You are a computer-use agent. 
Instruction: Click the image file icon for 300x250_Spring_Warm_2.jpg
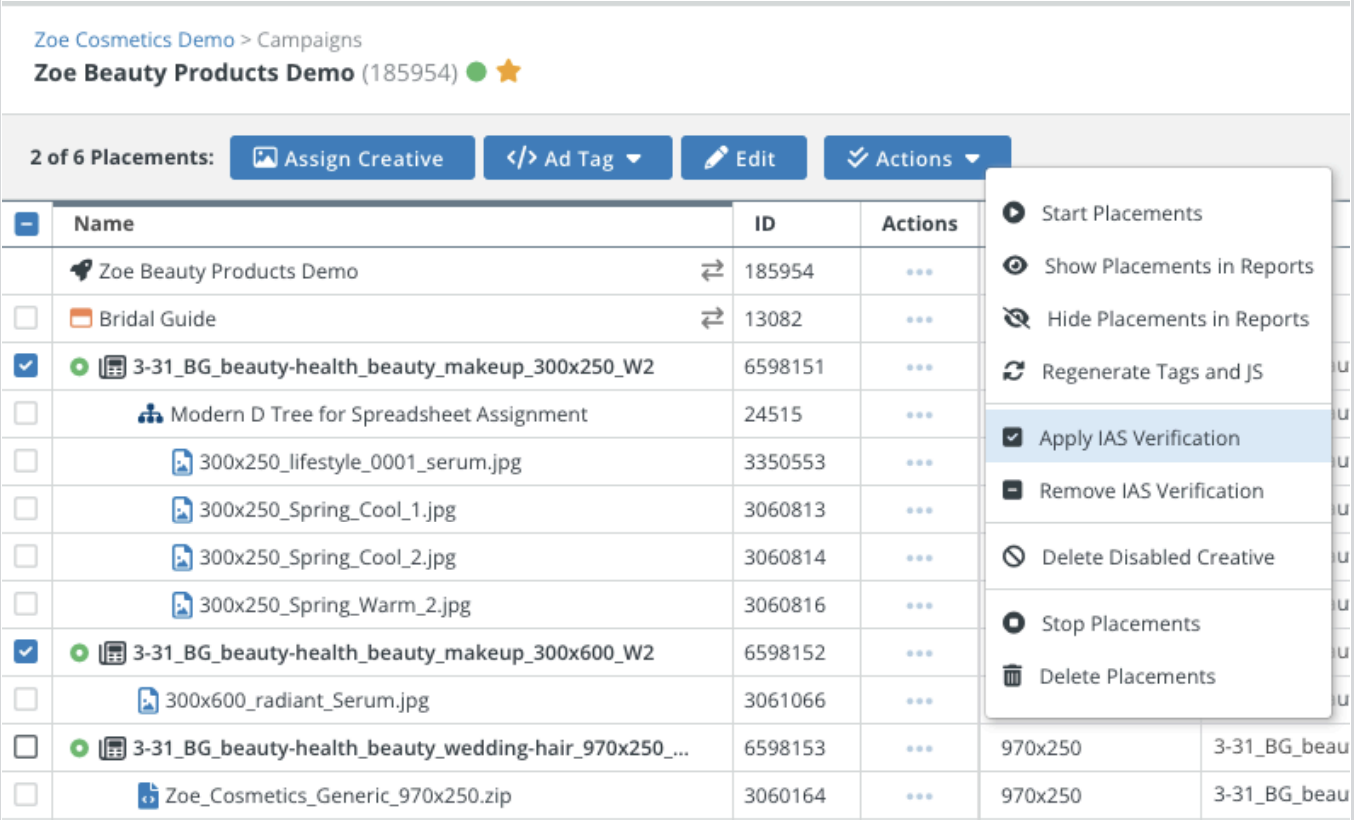tap(182, 605)
